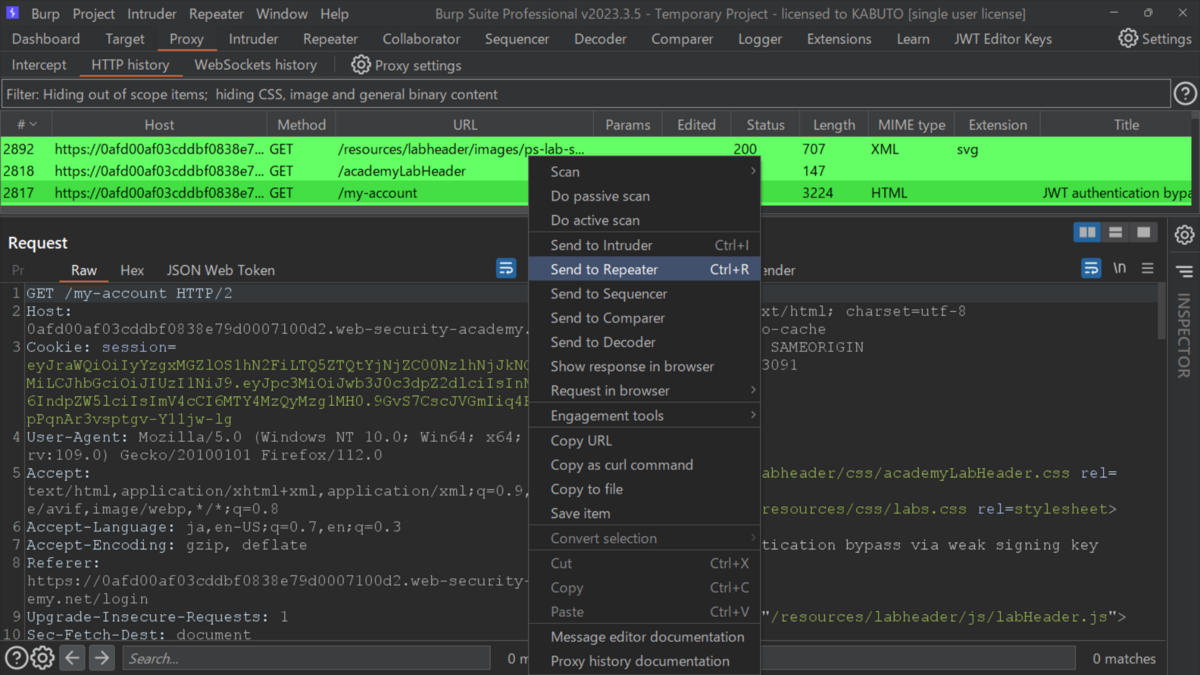Open the WebSockets history sub-tab
Viewport: 1200px width, 675px height.
pos(255,65)
